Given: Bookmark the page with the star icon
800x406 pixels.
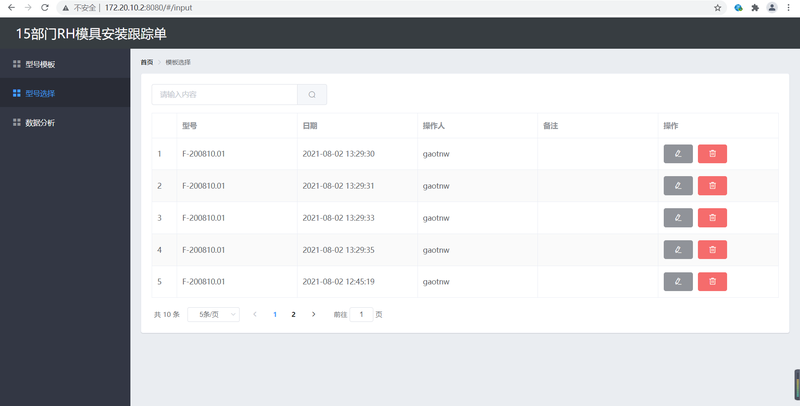Looking at the screenshot, I should [717, 8].
